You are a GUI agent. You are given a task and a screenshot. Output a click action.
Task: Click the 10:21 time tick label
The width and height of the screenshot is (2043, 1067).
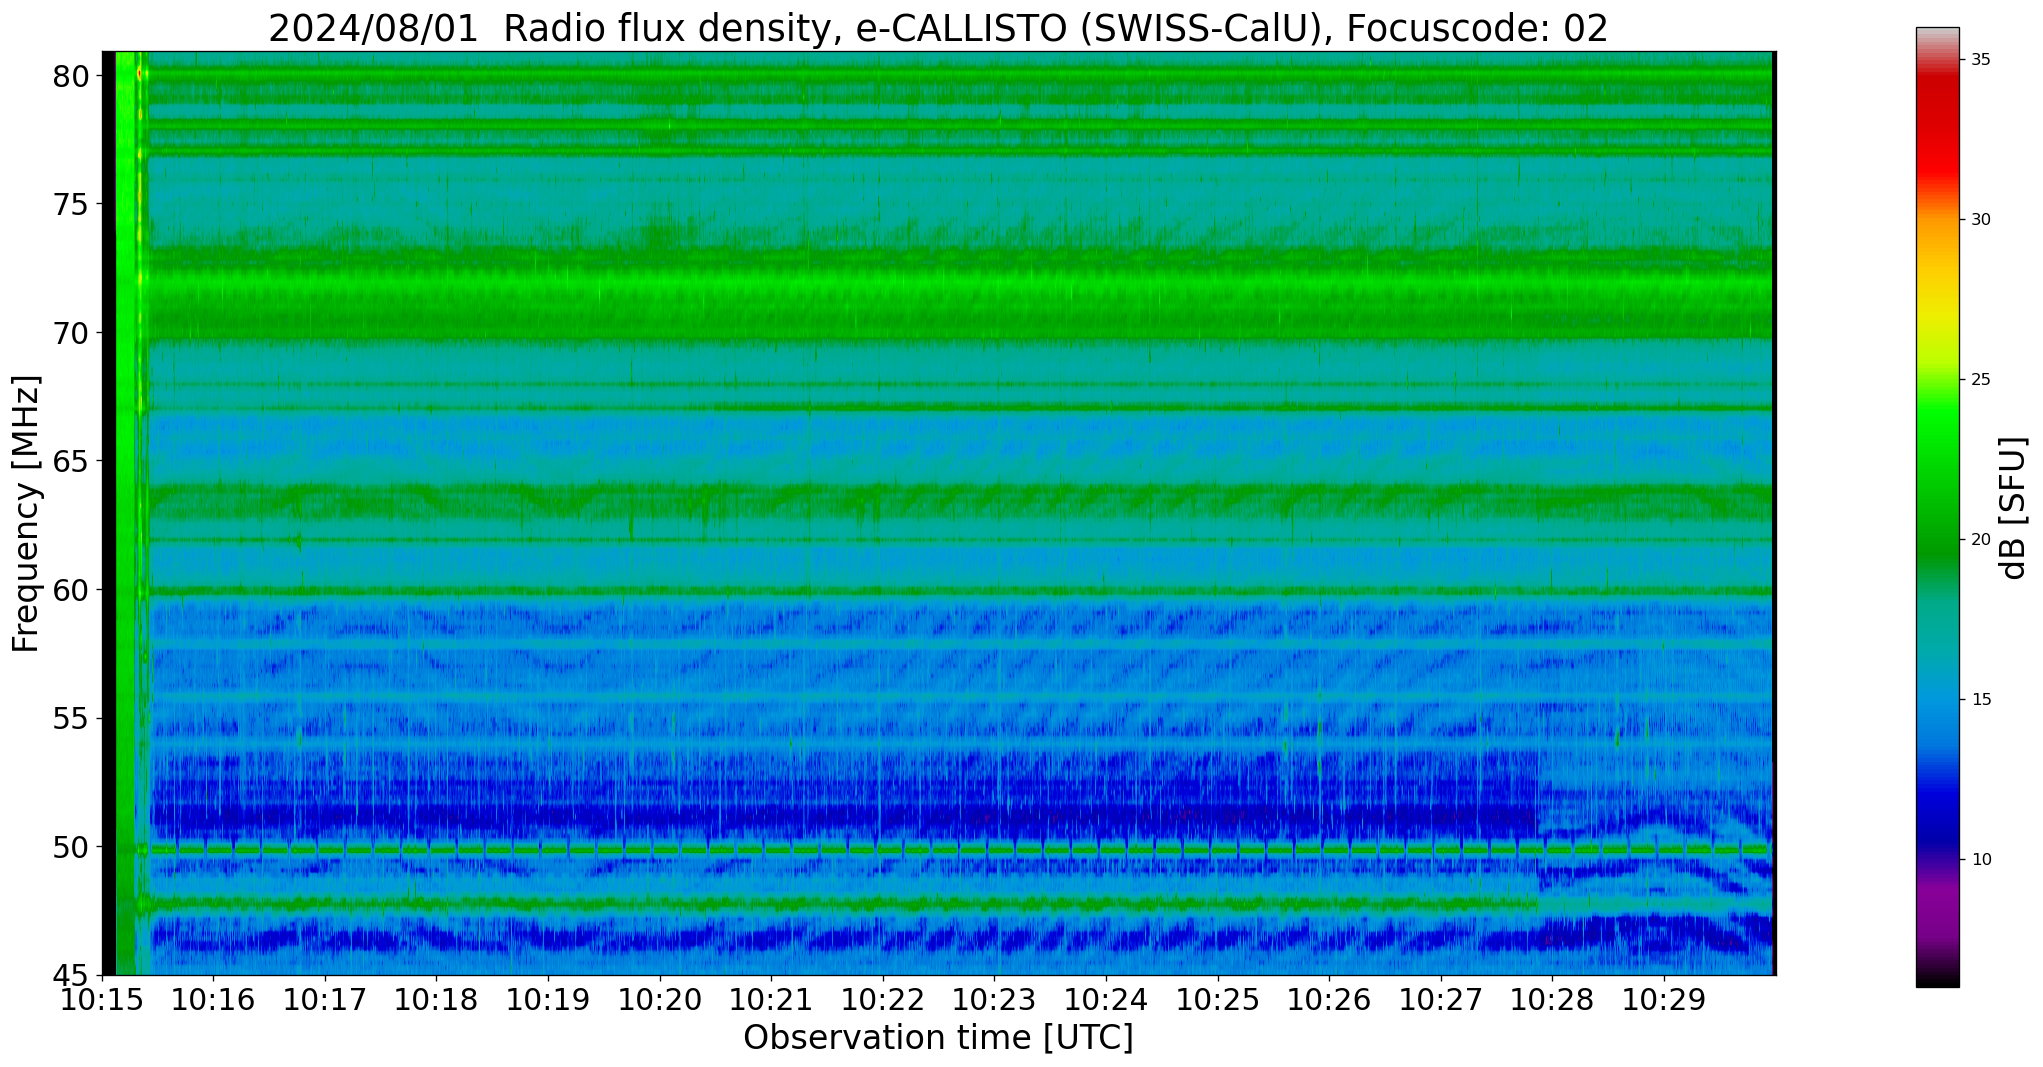click(x=771, y=1000)
